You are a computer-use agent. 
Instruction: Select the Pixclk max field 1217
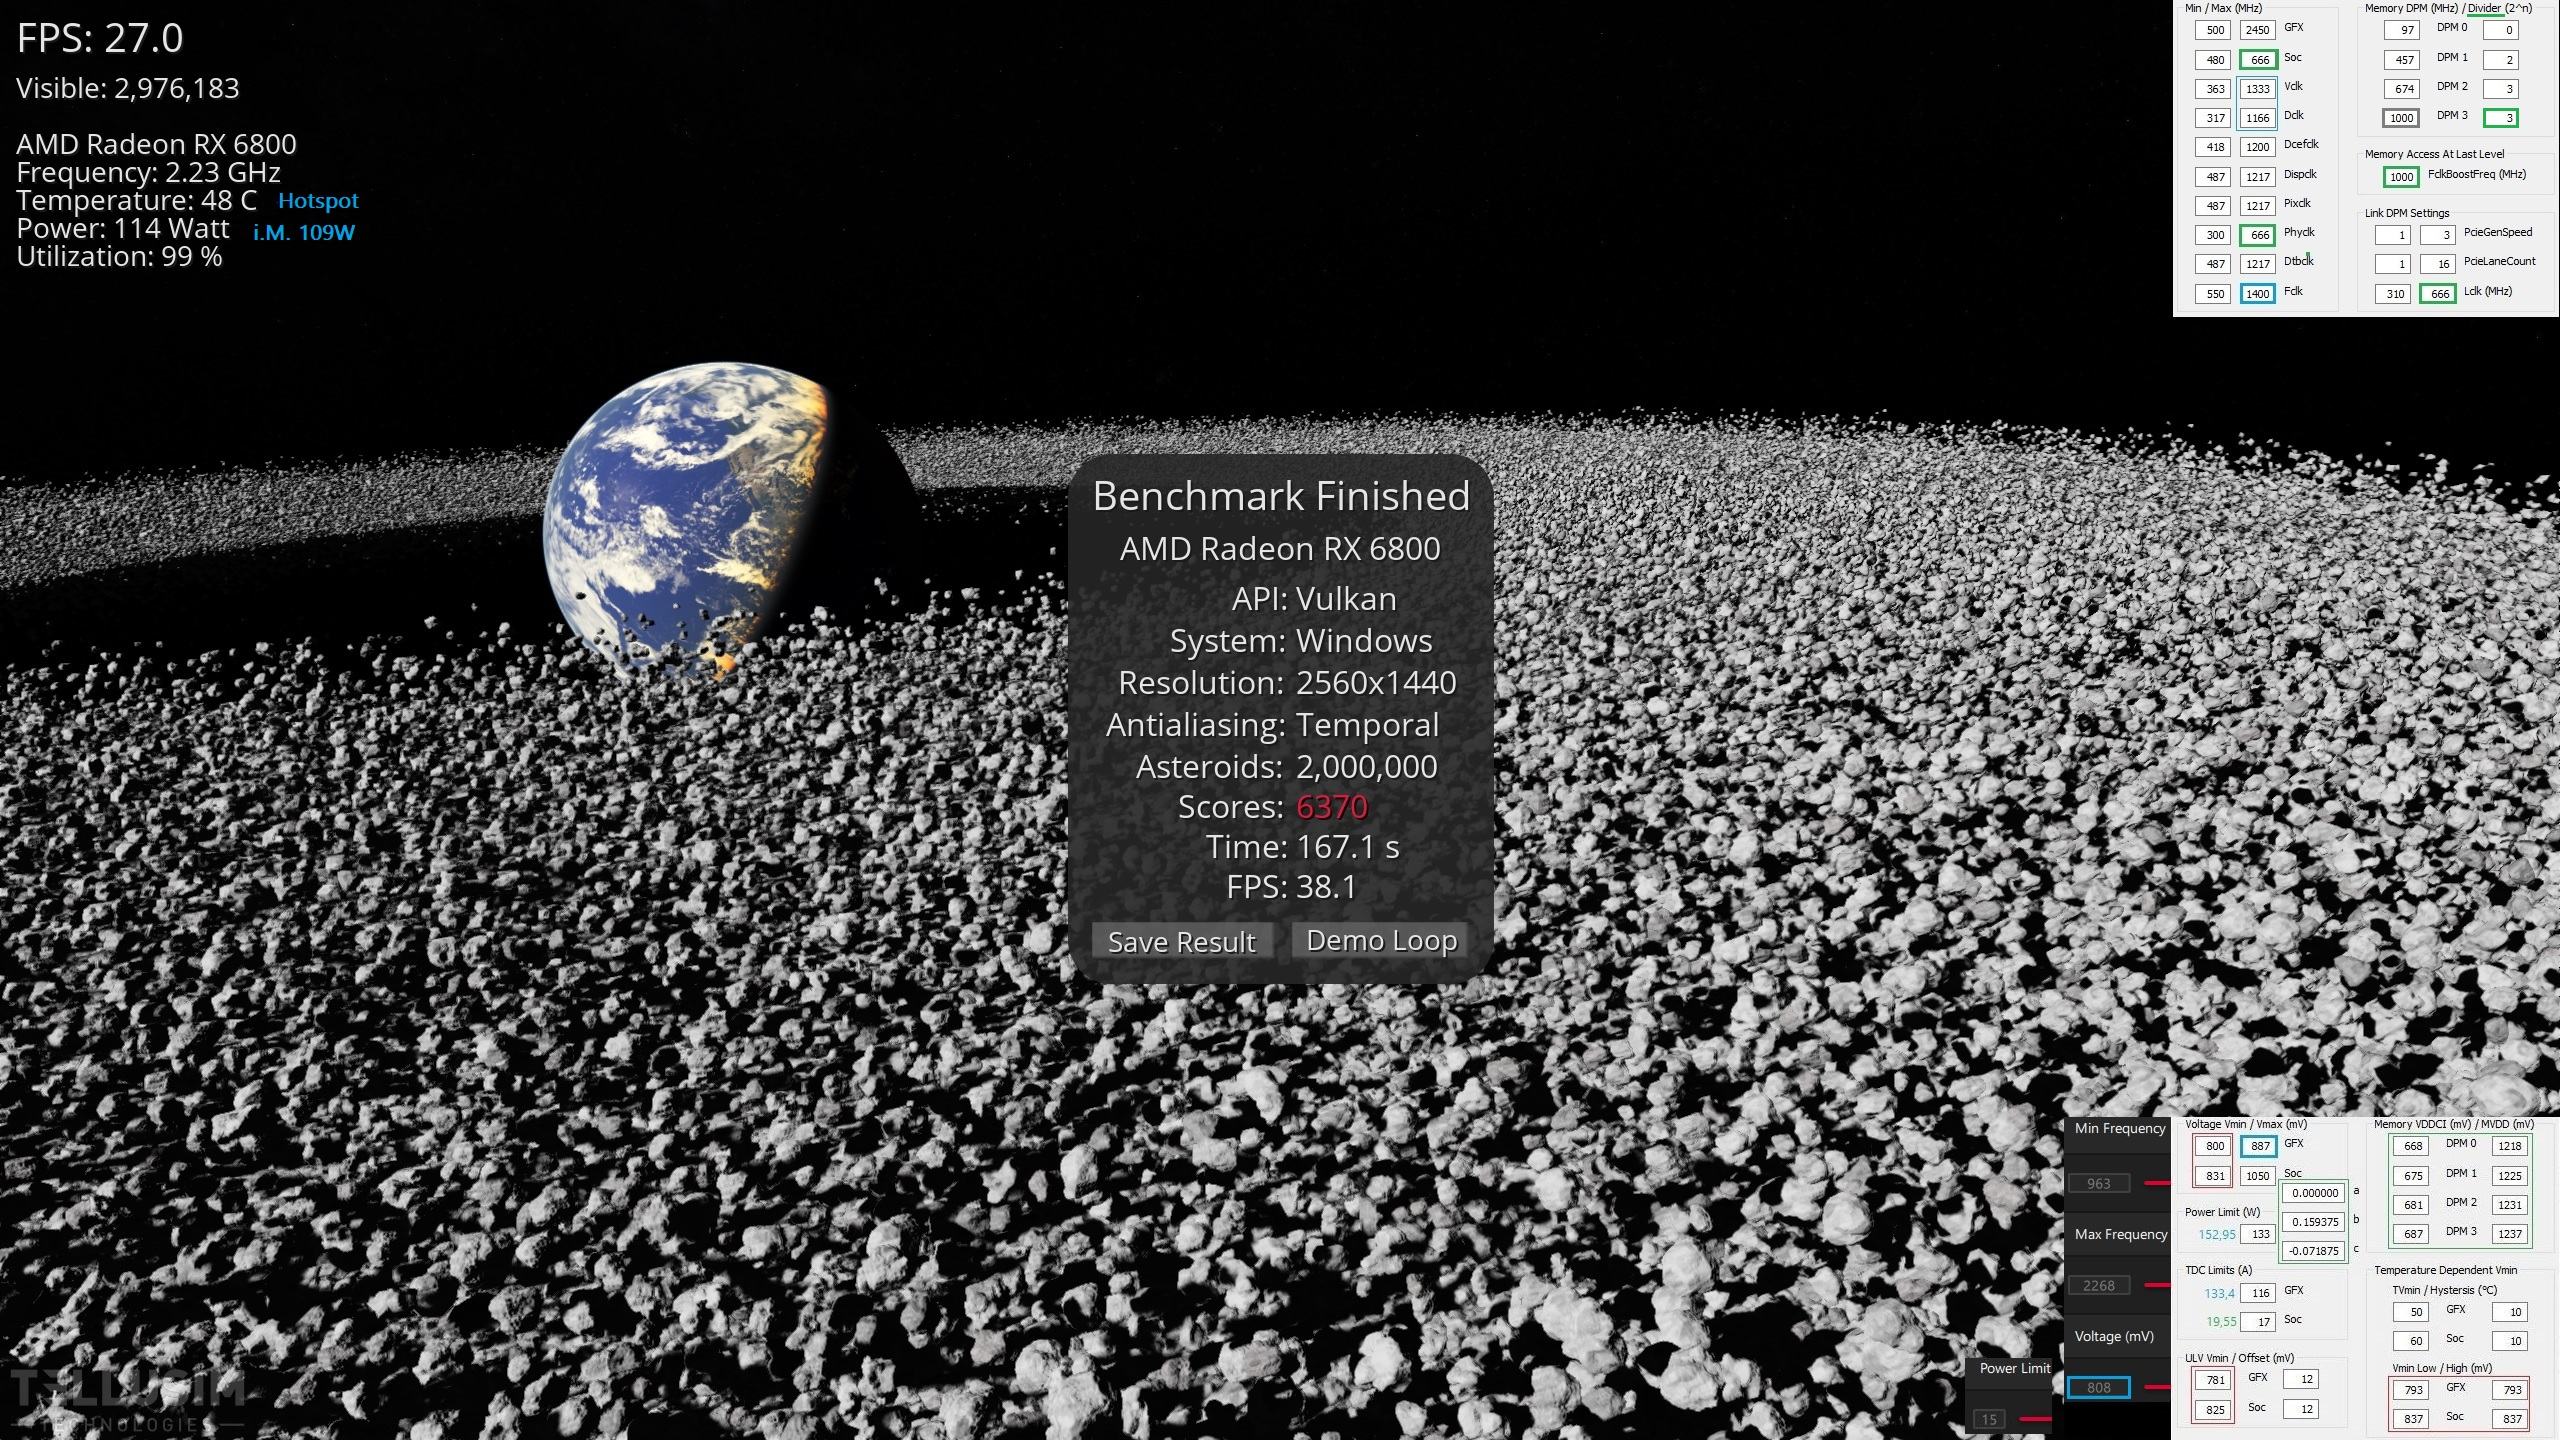point(2258,205)
